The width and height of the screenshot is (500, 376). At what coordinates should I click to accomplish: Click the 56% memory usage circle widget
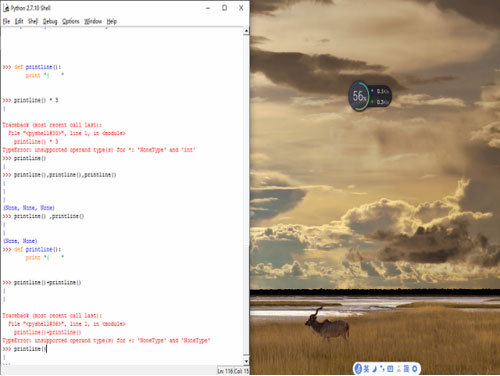pos(359,96)
